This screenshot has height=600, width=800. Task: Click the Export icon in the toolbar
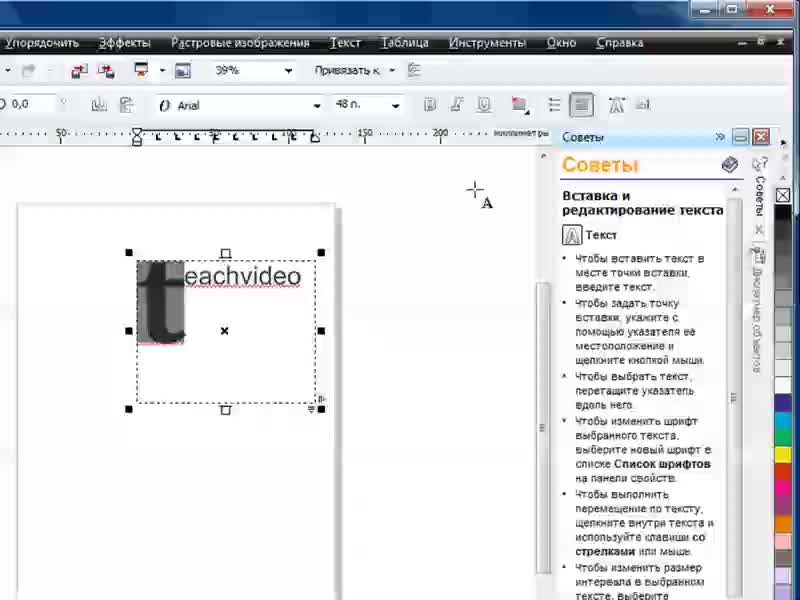pyautogui.click(x=106, y=71)
